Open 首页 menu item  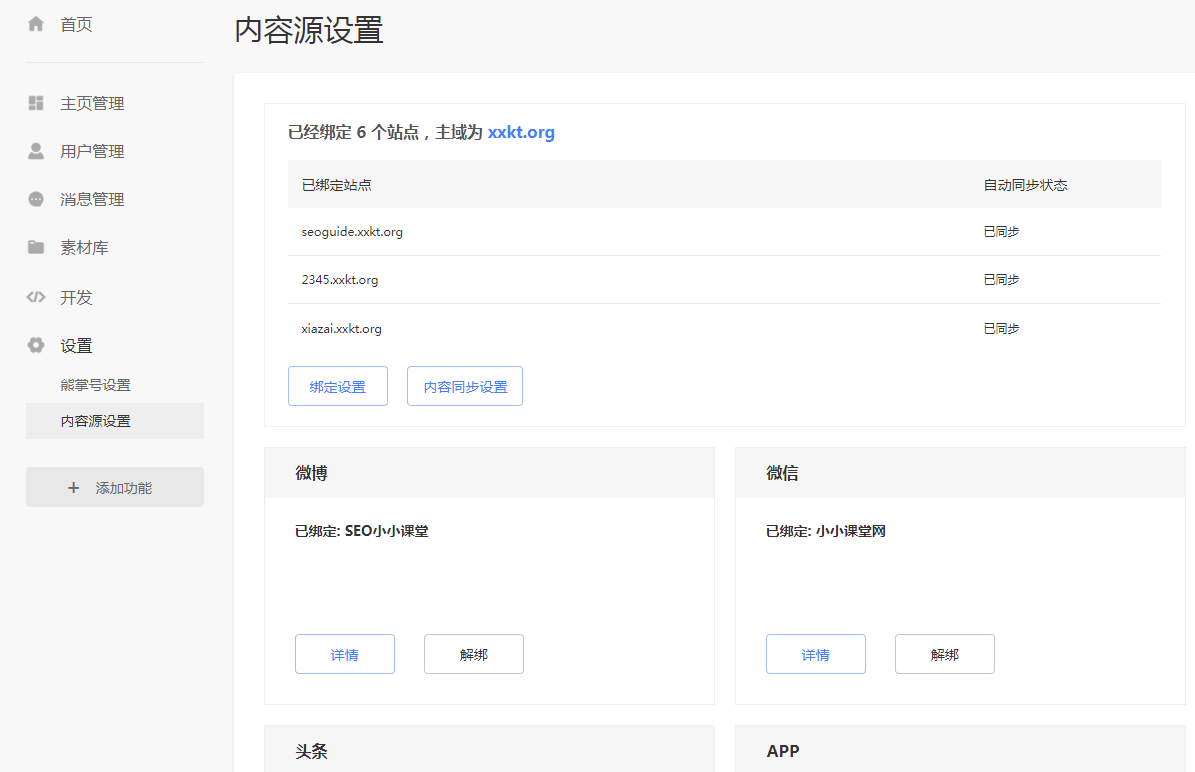[x=76, y=24]
